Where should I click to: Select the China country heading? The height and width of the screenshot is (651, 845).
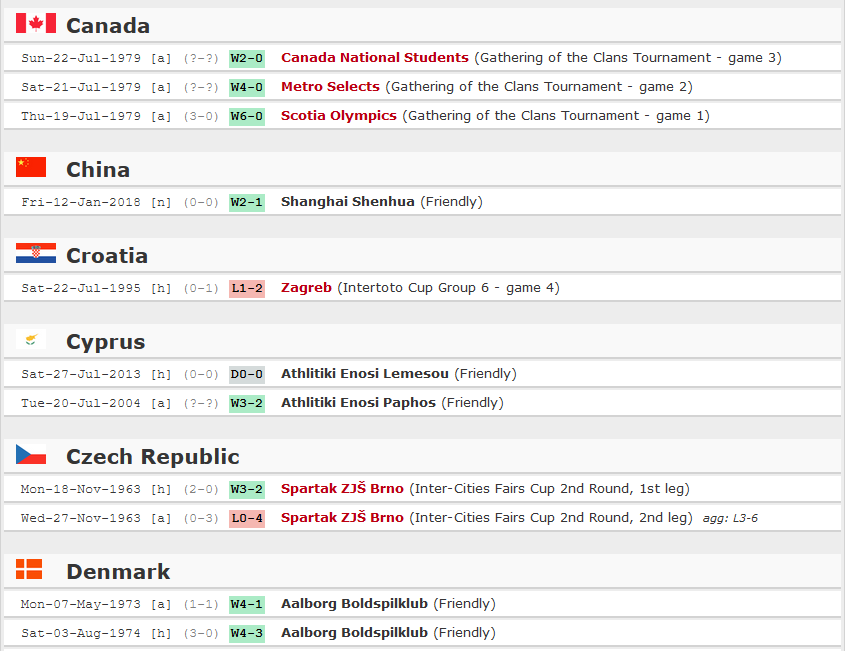coord(98,170)
